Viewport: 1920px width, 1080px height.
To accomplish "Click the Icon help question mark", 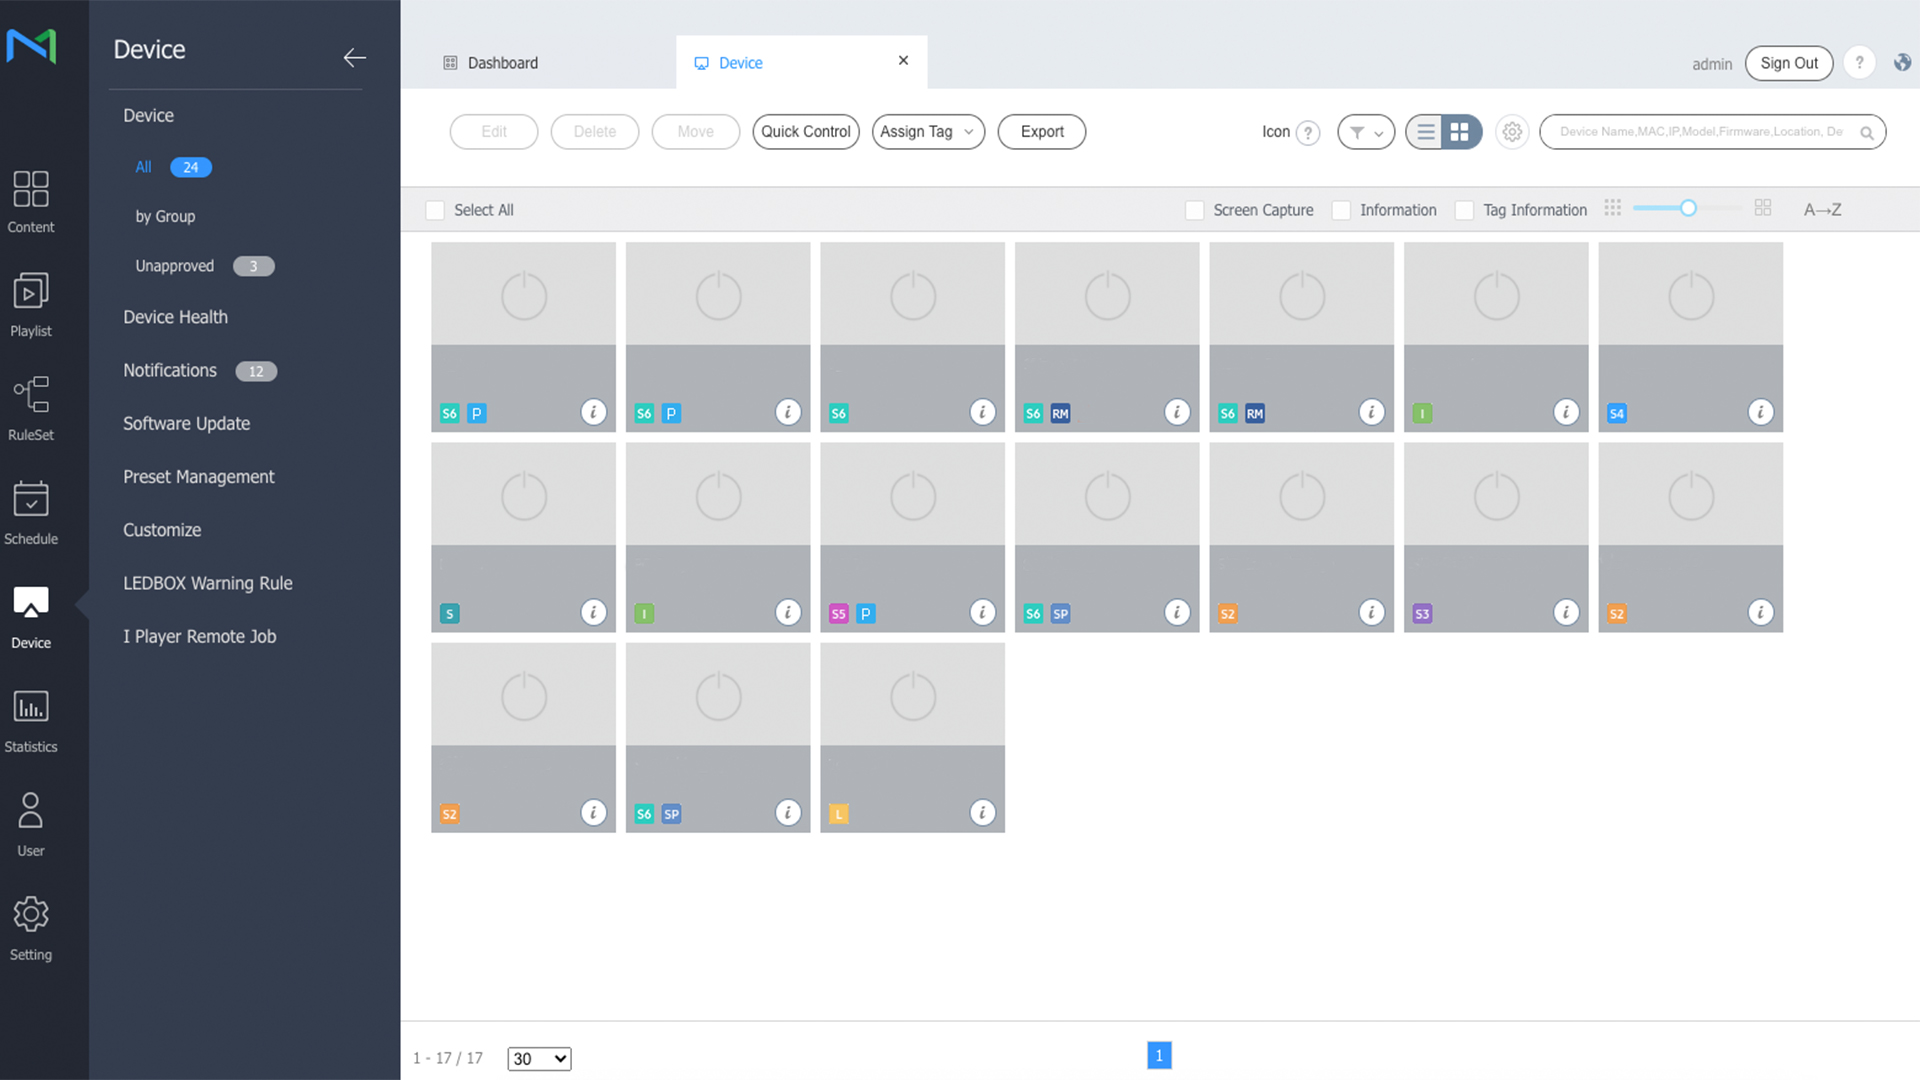I will [x=1307, y=133].
